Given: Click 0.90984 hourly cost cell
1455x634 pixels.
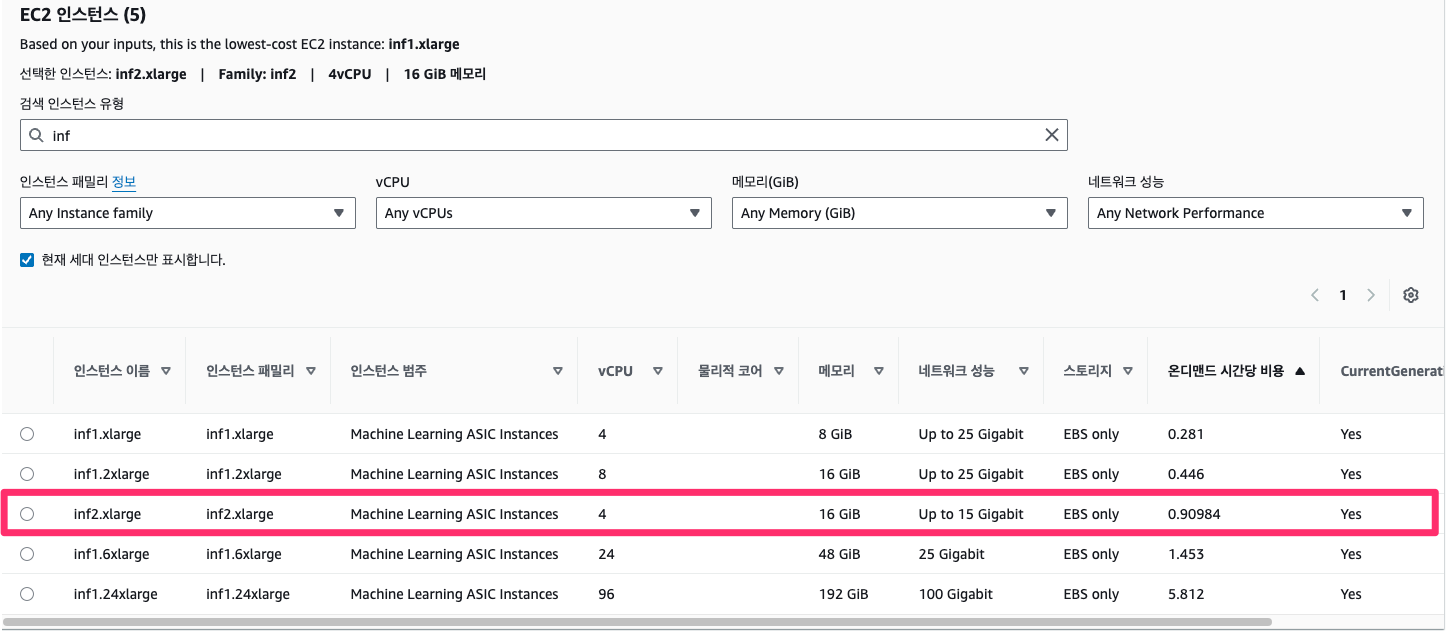Looking at the screenshot, I should tap(1194, 514).
